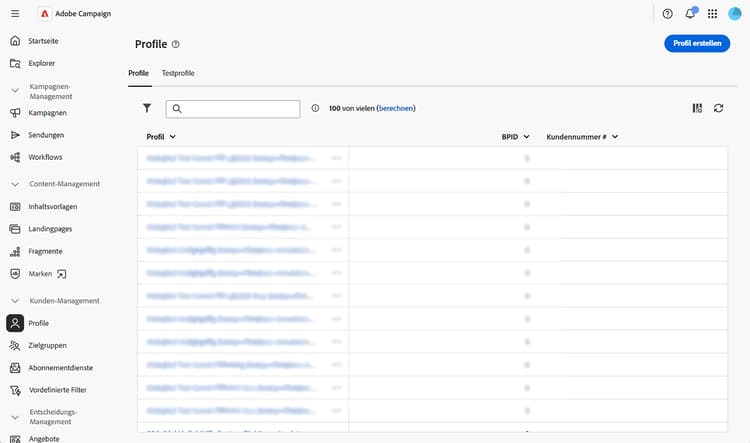The width and height of the screenshot is (750, 443).
Task: Click the Angebote icon
Action: point(15,439)
